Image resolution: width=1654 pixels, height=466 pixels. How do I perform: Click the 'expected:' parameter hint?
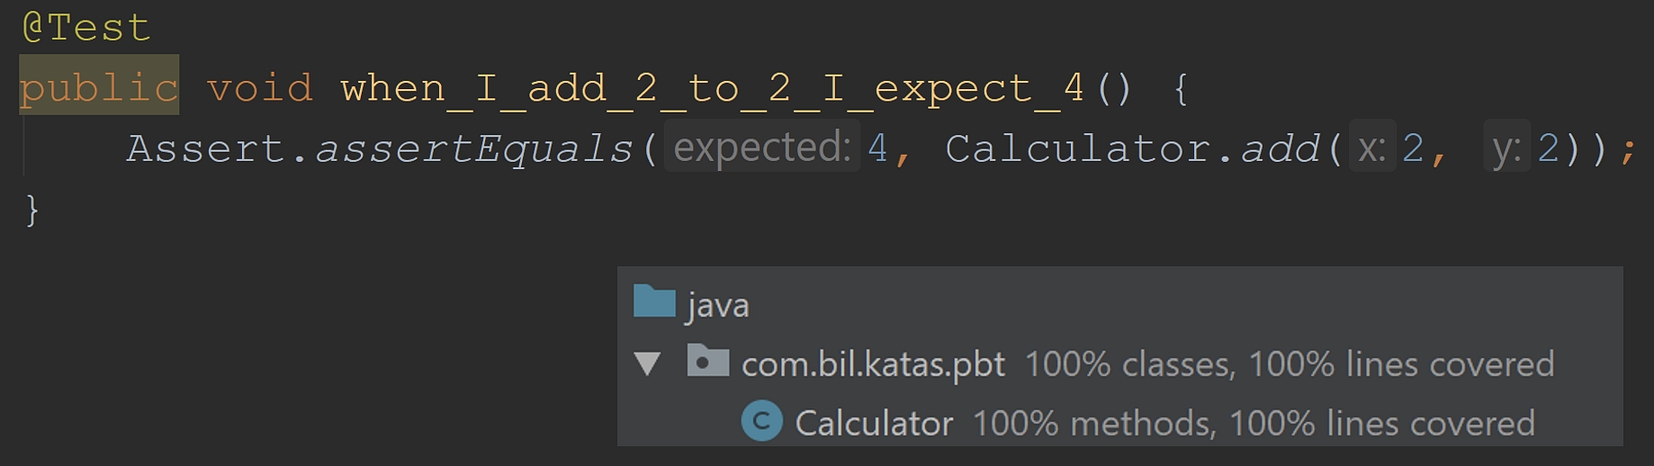pyautogui.click(x=762, y=148)
